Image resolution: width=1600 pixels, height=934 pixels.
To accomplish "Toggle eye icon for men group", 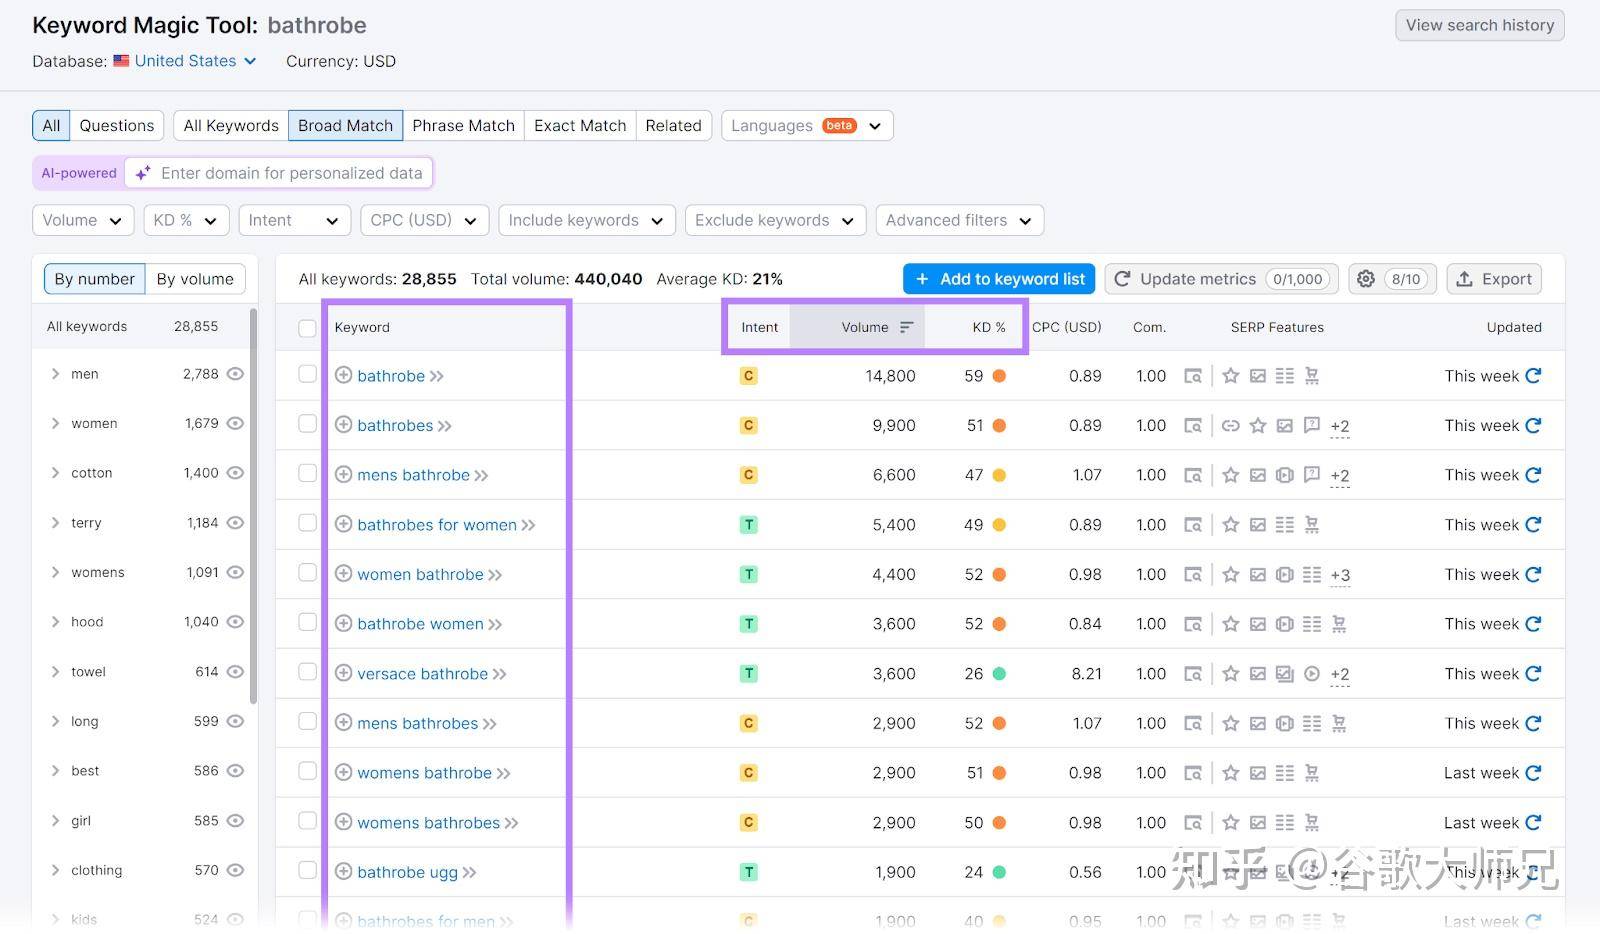I will [235, 374].
